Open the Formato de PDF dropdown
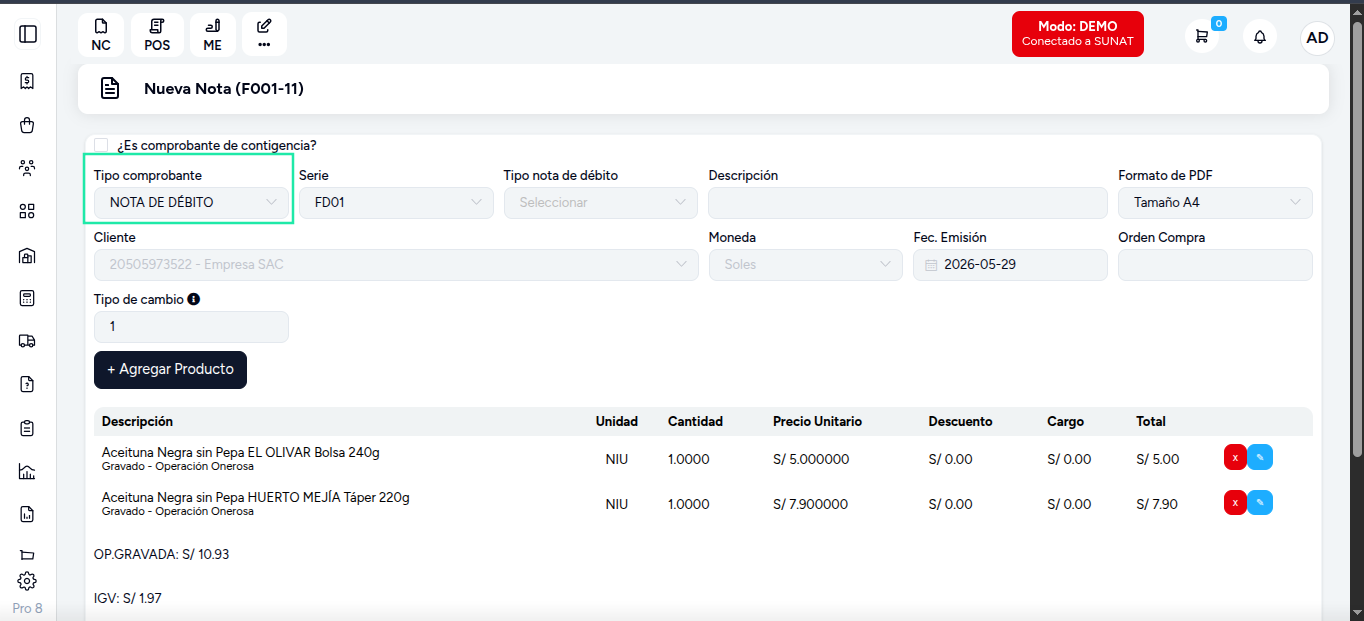This screenshot has width=1364, height=621. [1215, 202]
